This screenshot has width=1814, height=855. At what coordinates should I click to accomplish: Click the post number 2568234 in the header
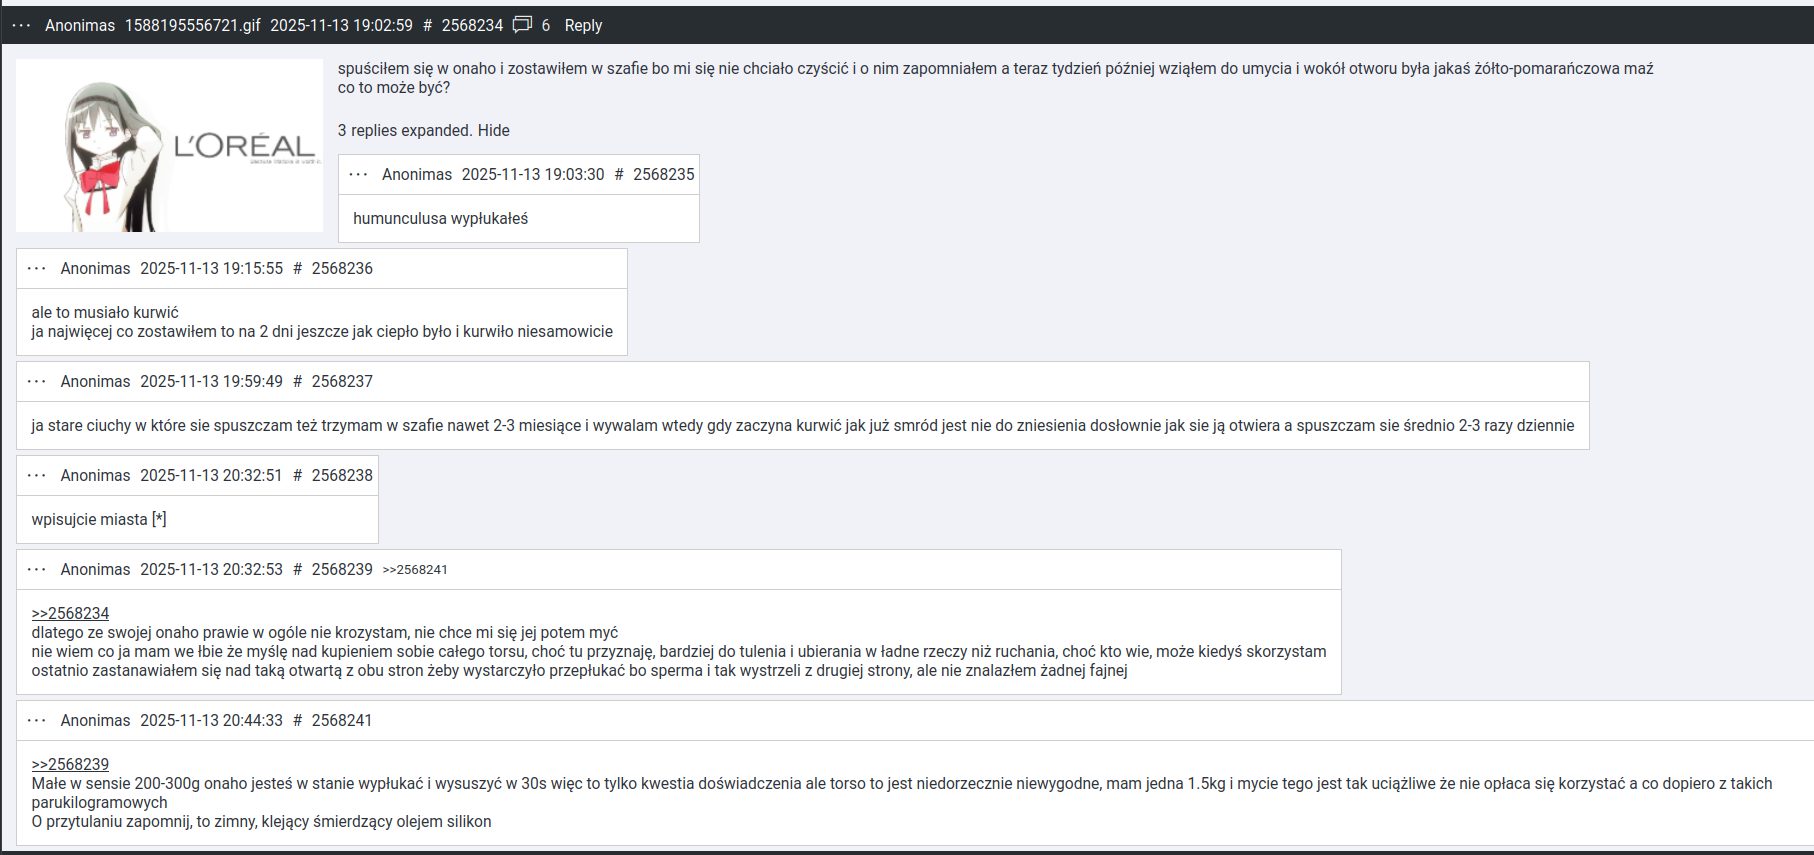pos(472,25)
